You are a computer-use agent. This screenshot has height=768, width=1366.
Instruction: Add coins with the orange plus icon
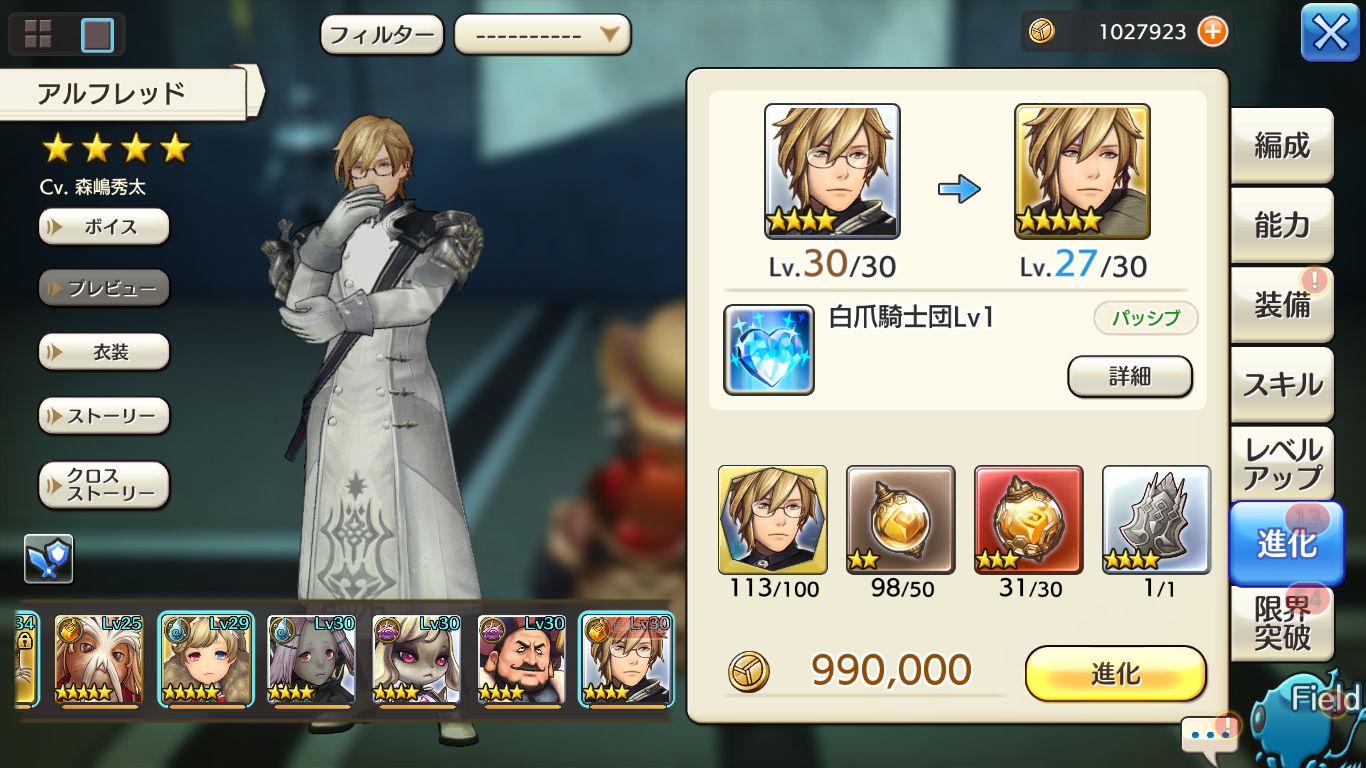tap(1212, 32)
